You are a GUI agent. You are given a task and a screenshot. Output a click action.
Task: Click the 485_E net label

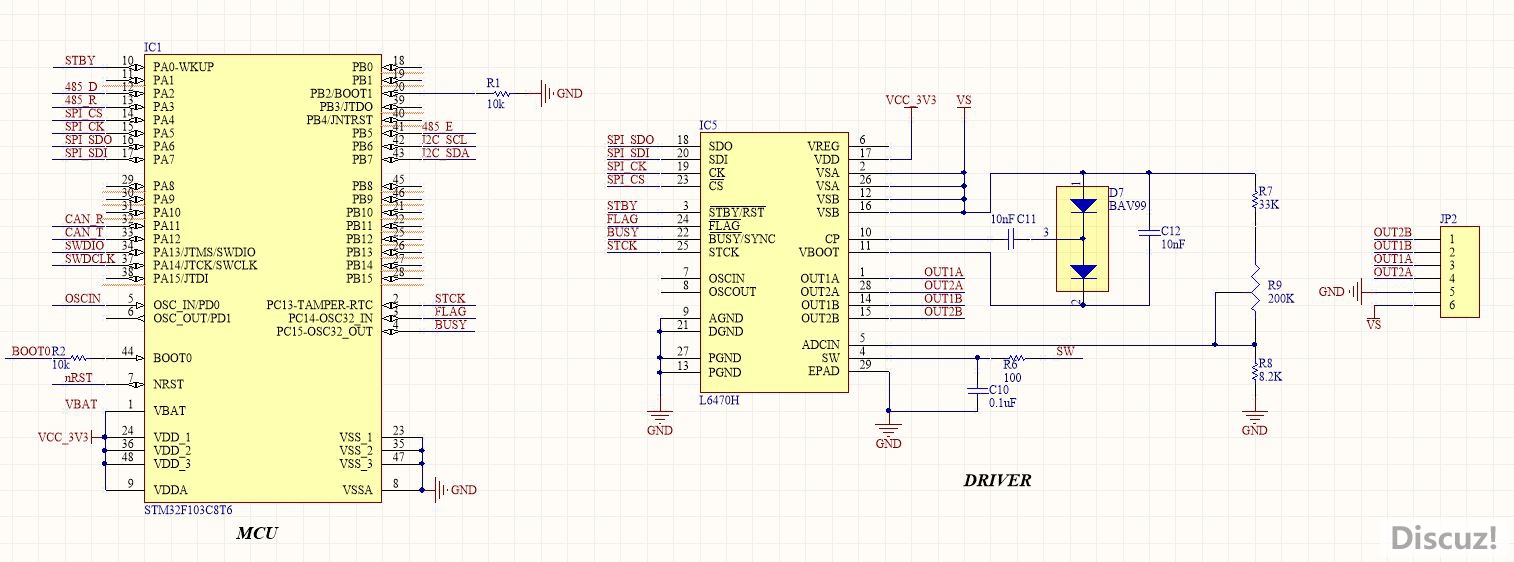click(437, 126)
